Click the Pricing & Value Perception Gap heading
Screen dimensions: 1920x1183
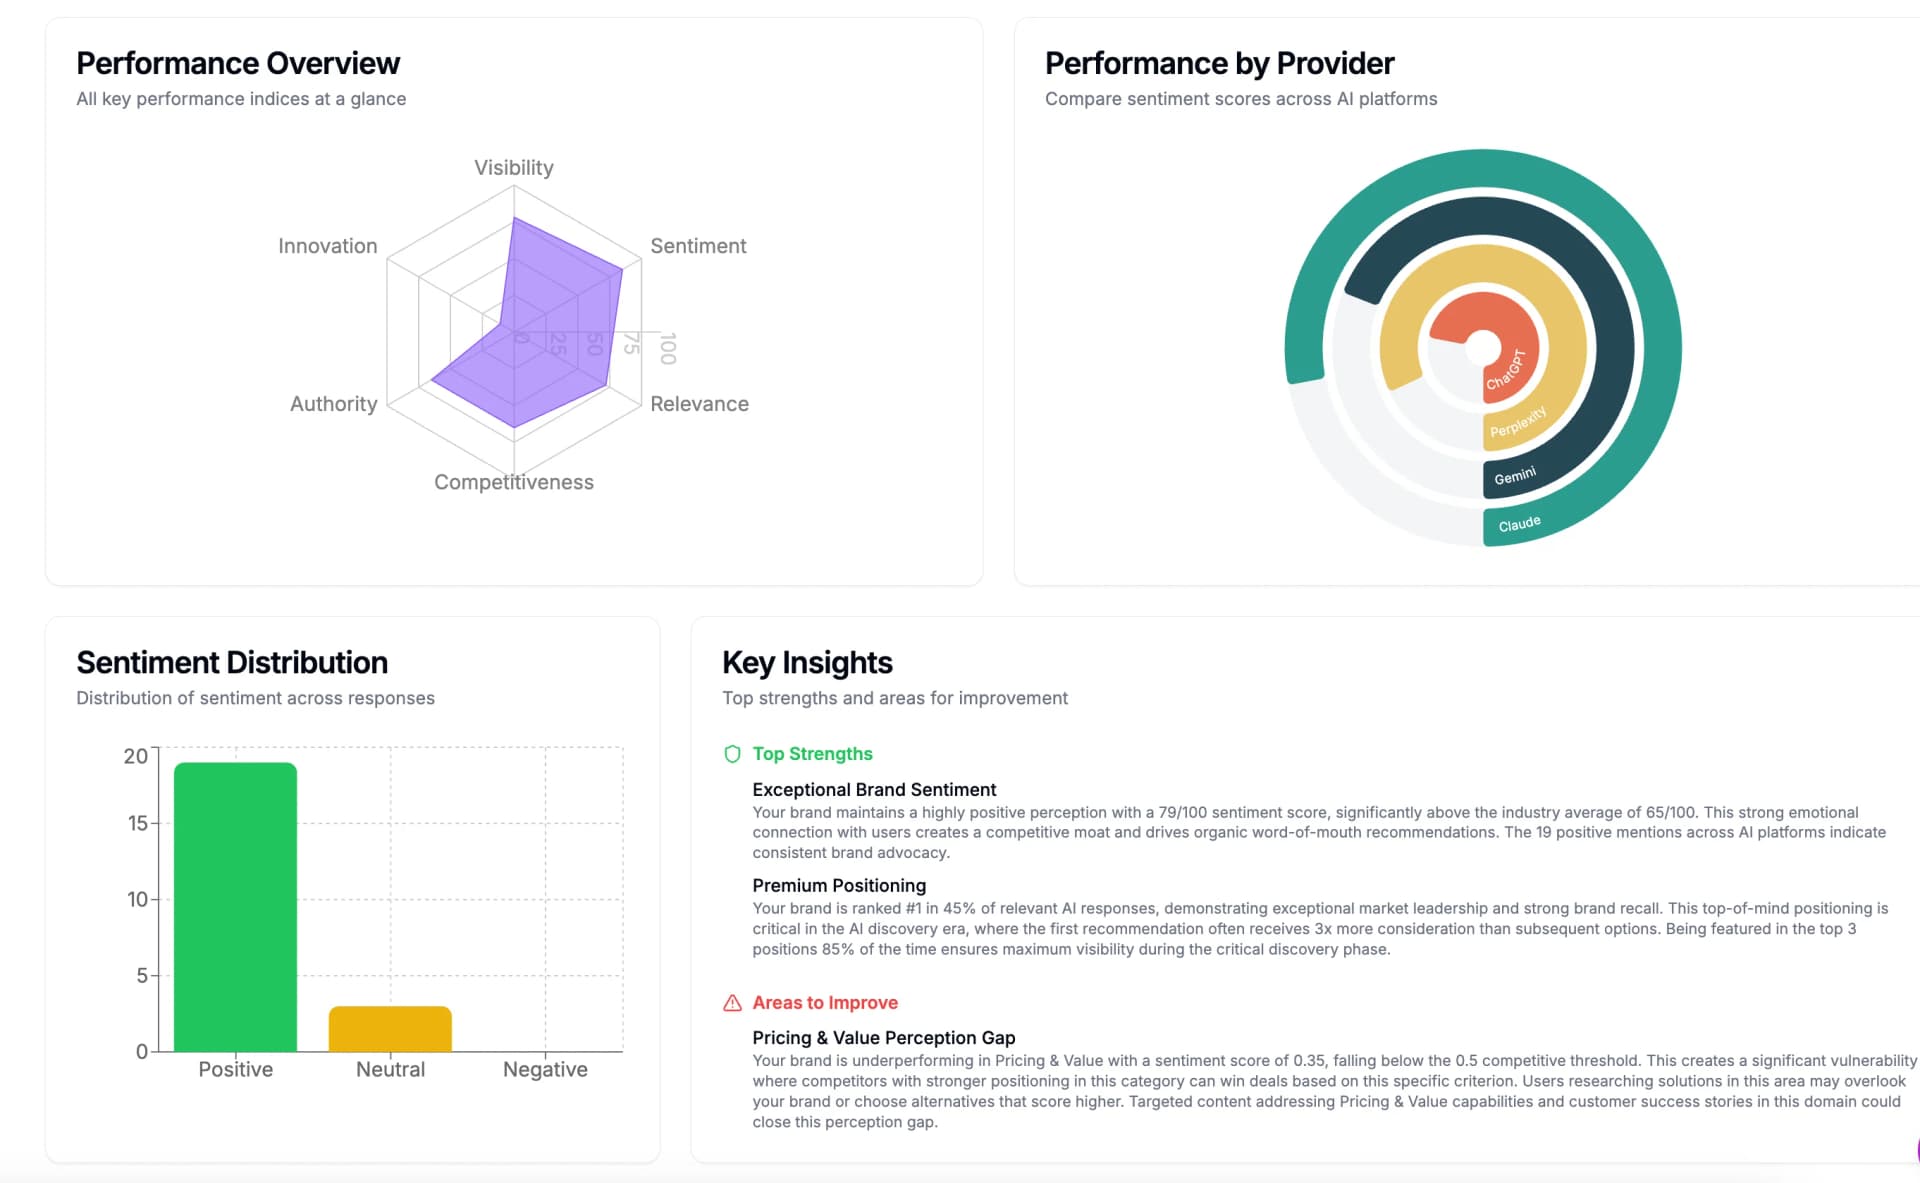click(884, 1037)
